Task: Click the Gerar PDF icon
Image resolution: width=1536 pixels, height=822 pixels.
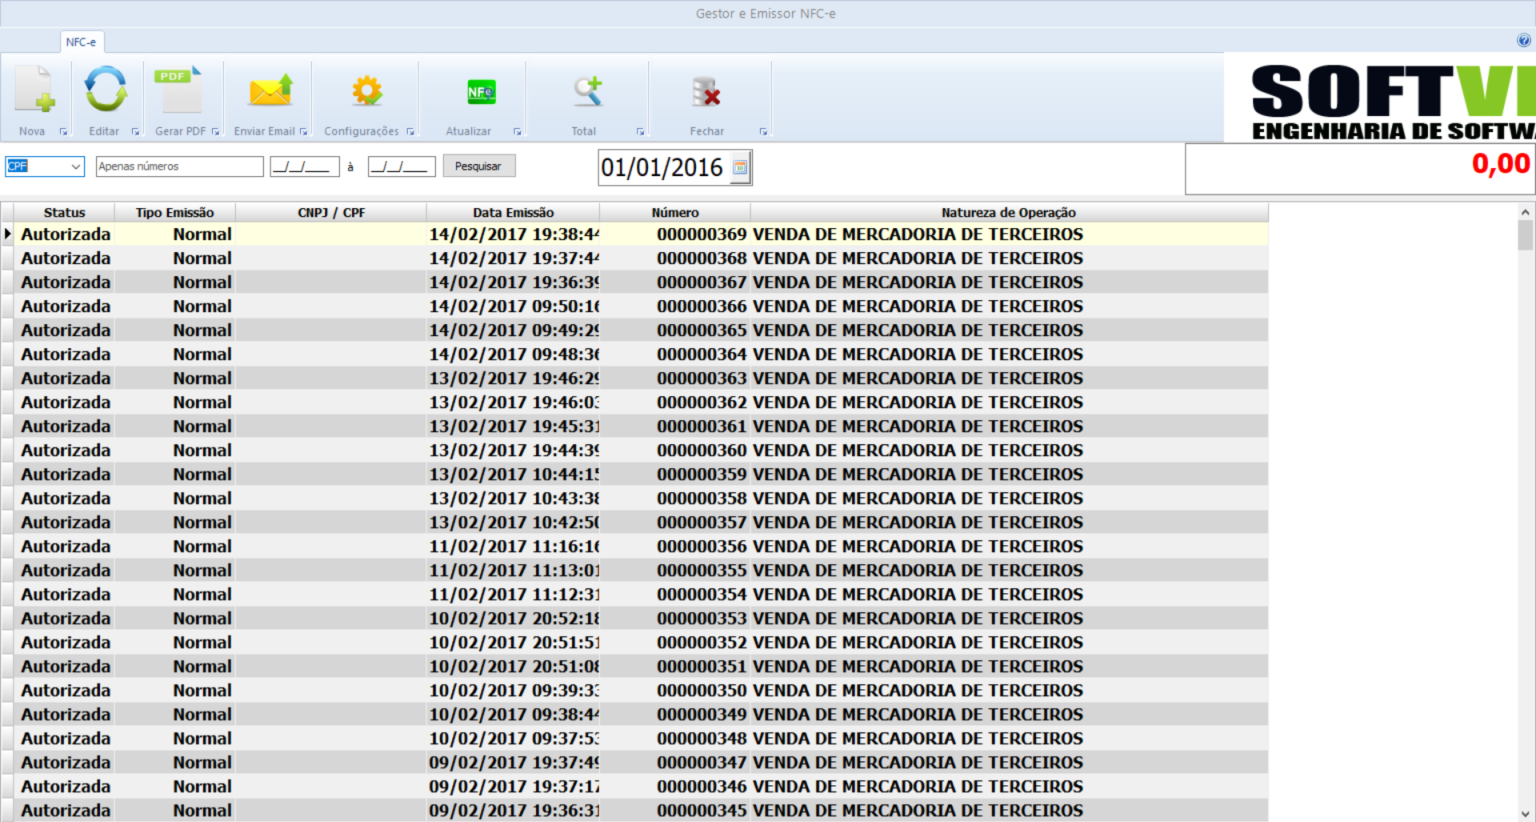Action: coord(179,90)
